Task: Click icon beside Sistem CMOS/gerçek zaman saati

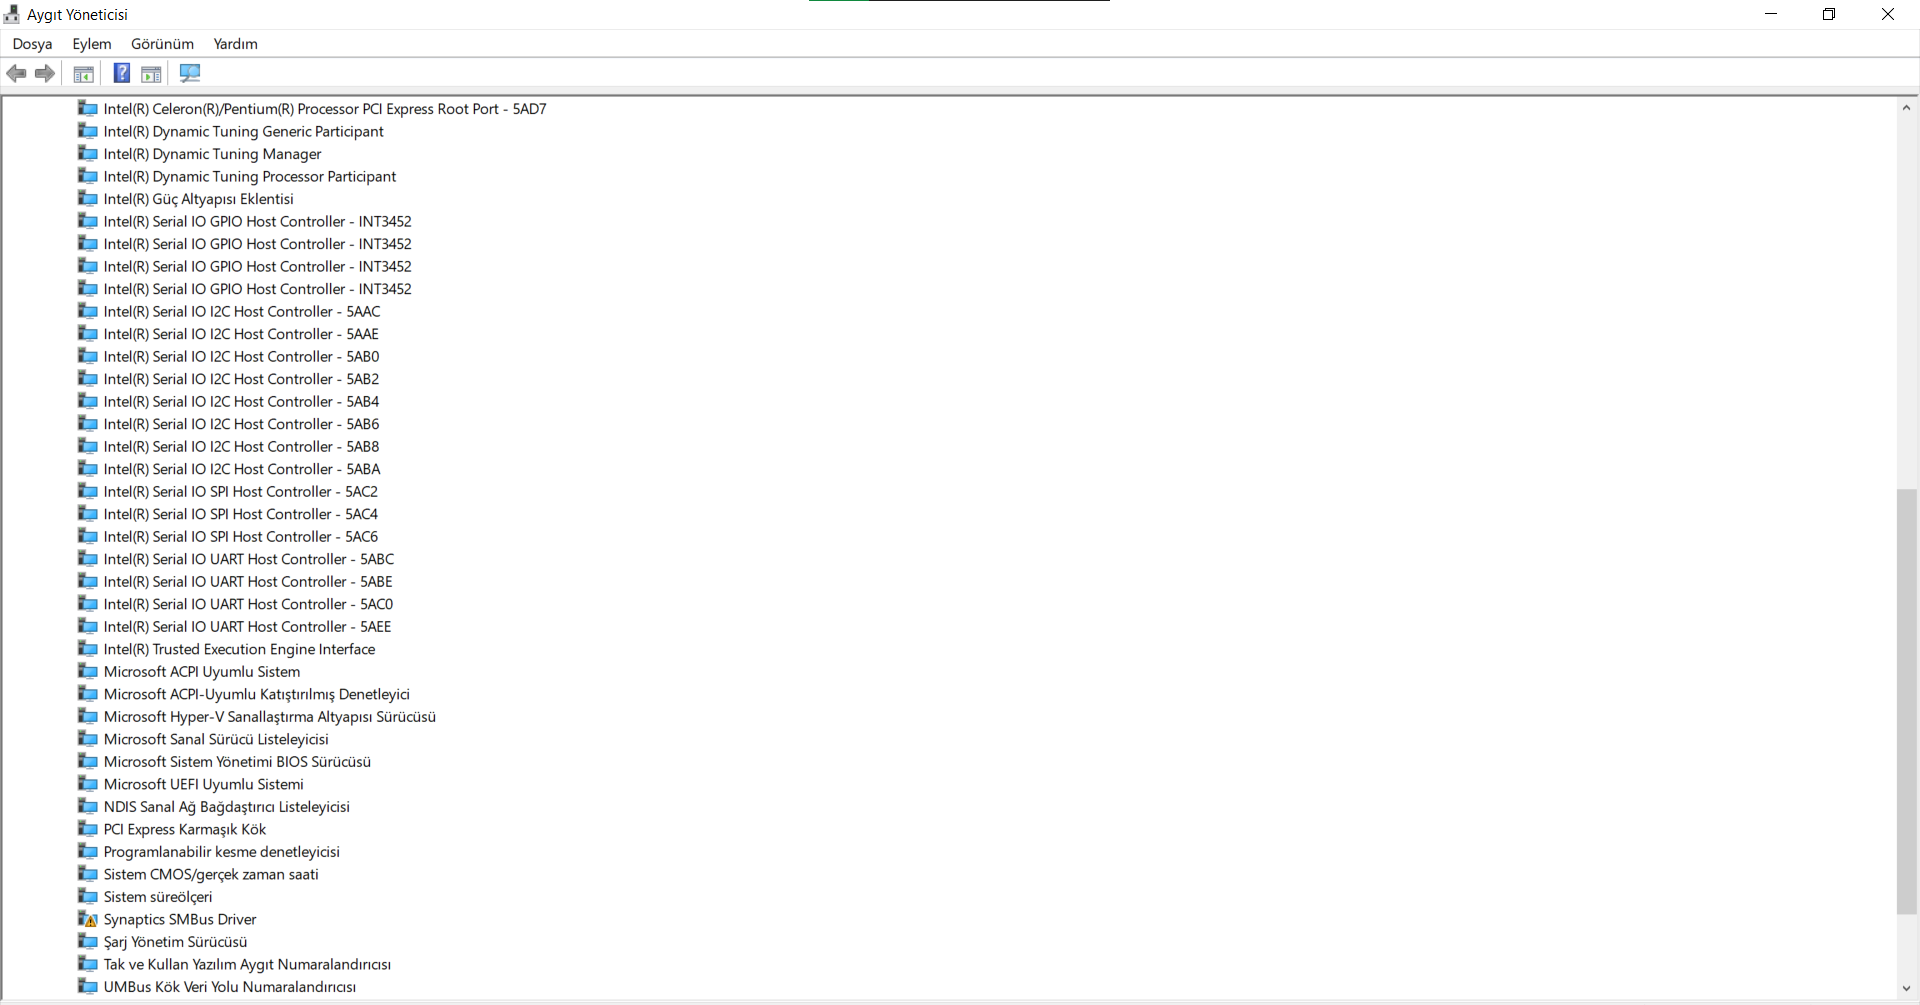Action: click(x=88, y=874)
